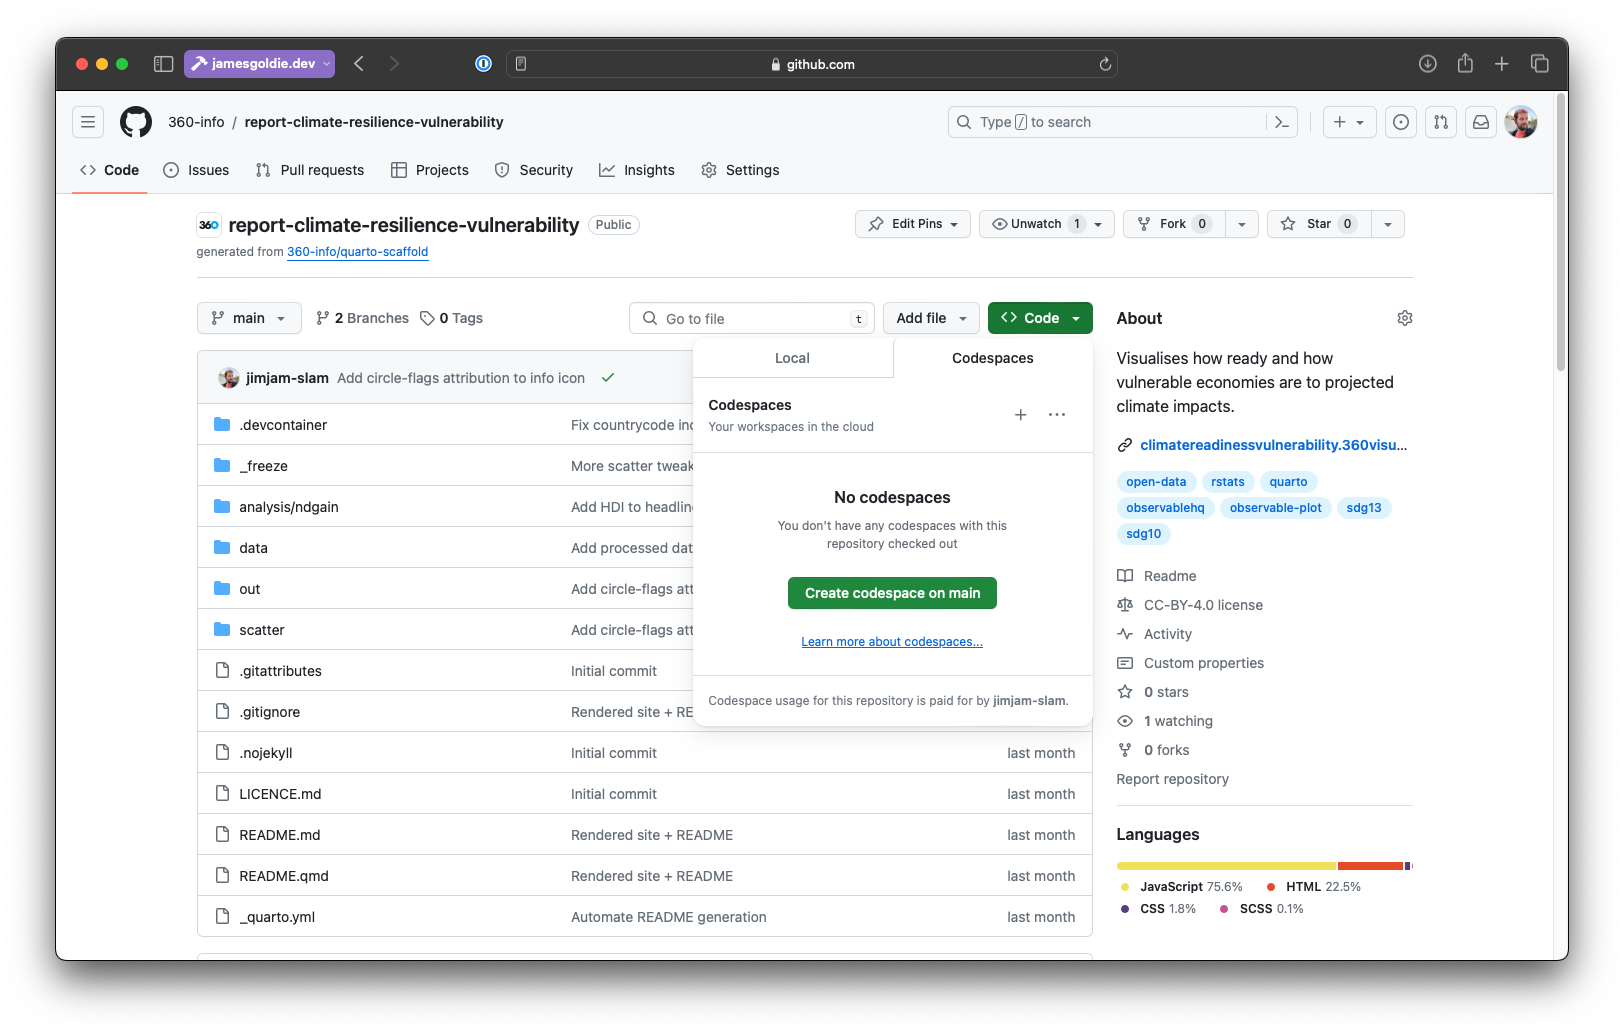The height and width of the screenshot is (1034, 1624).
Task: Switch to the Local tab
Action: click(x=792, y=358)
